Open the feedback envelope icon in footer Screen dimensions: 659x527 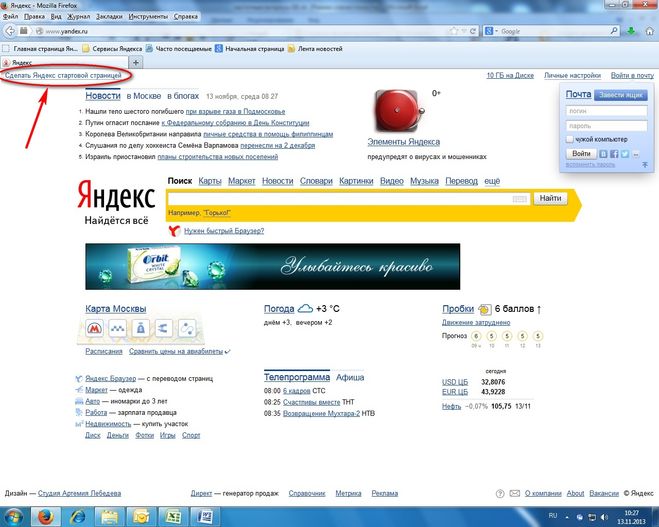pyautogui.click(x=514, y=493)
